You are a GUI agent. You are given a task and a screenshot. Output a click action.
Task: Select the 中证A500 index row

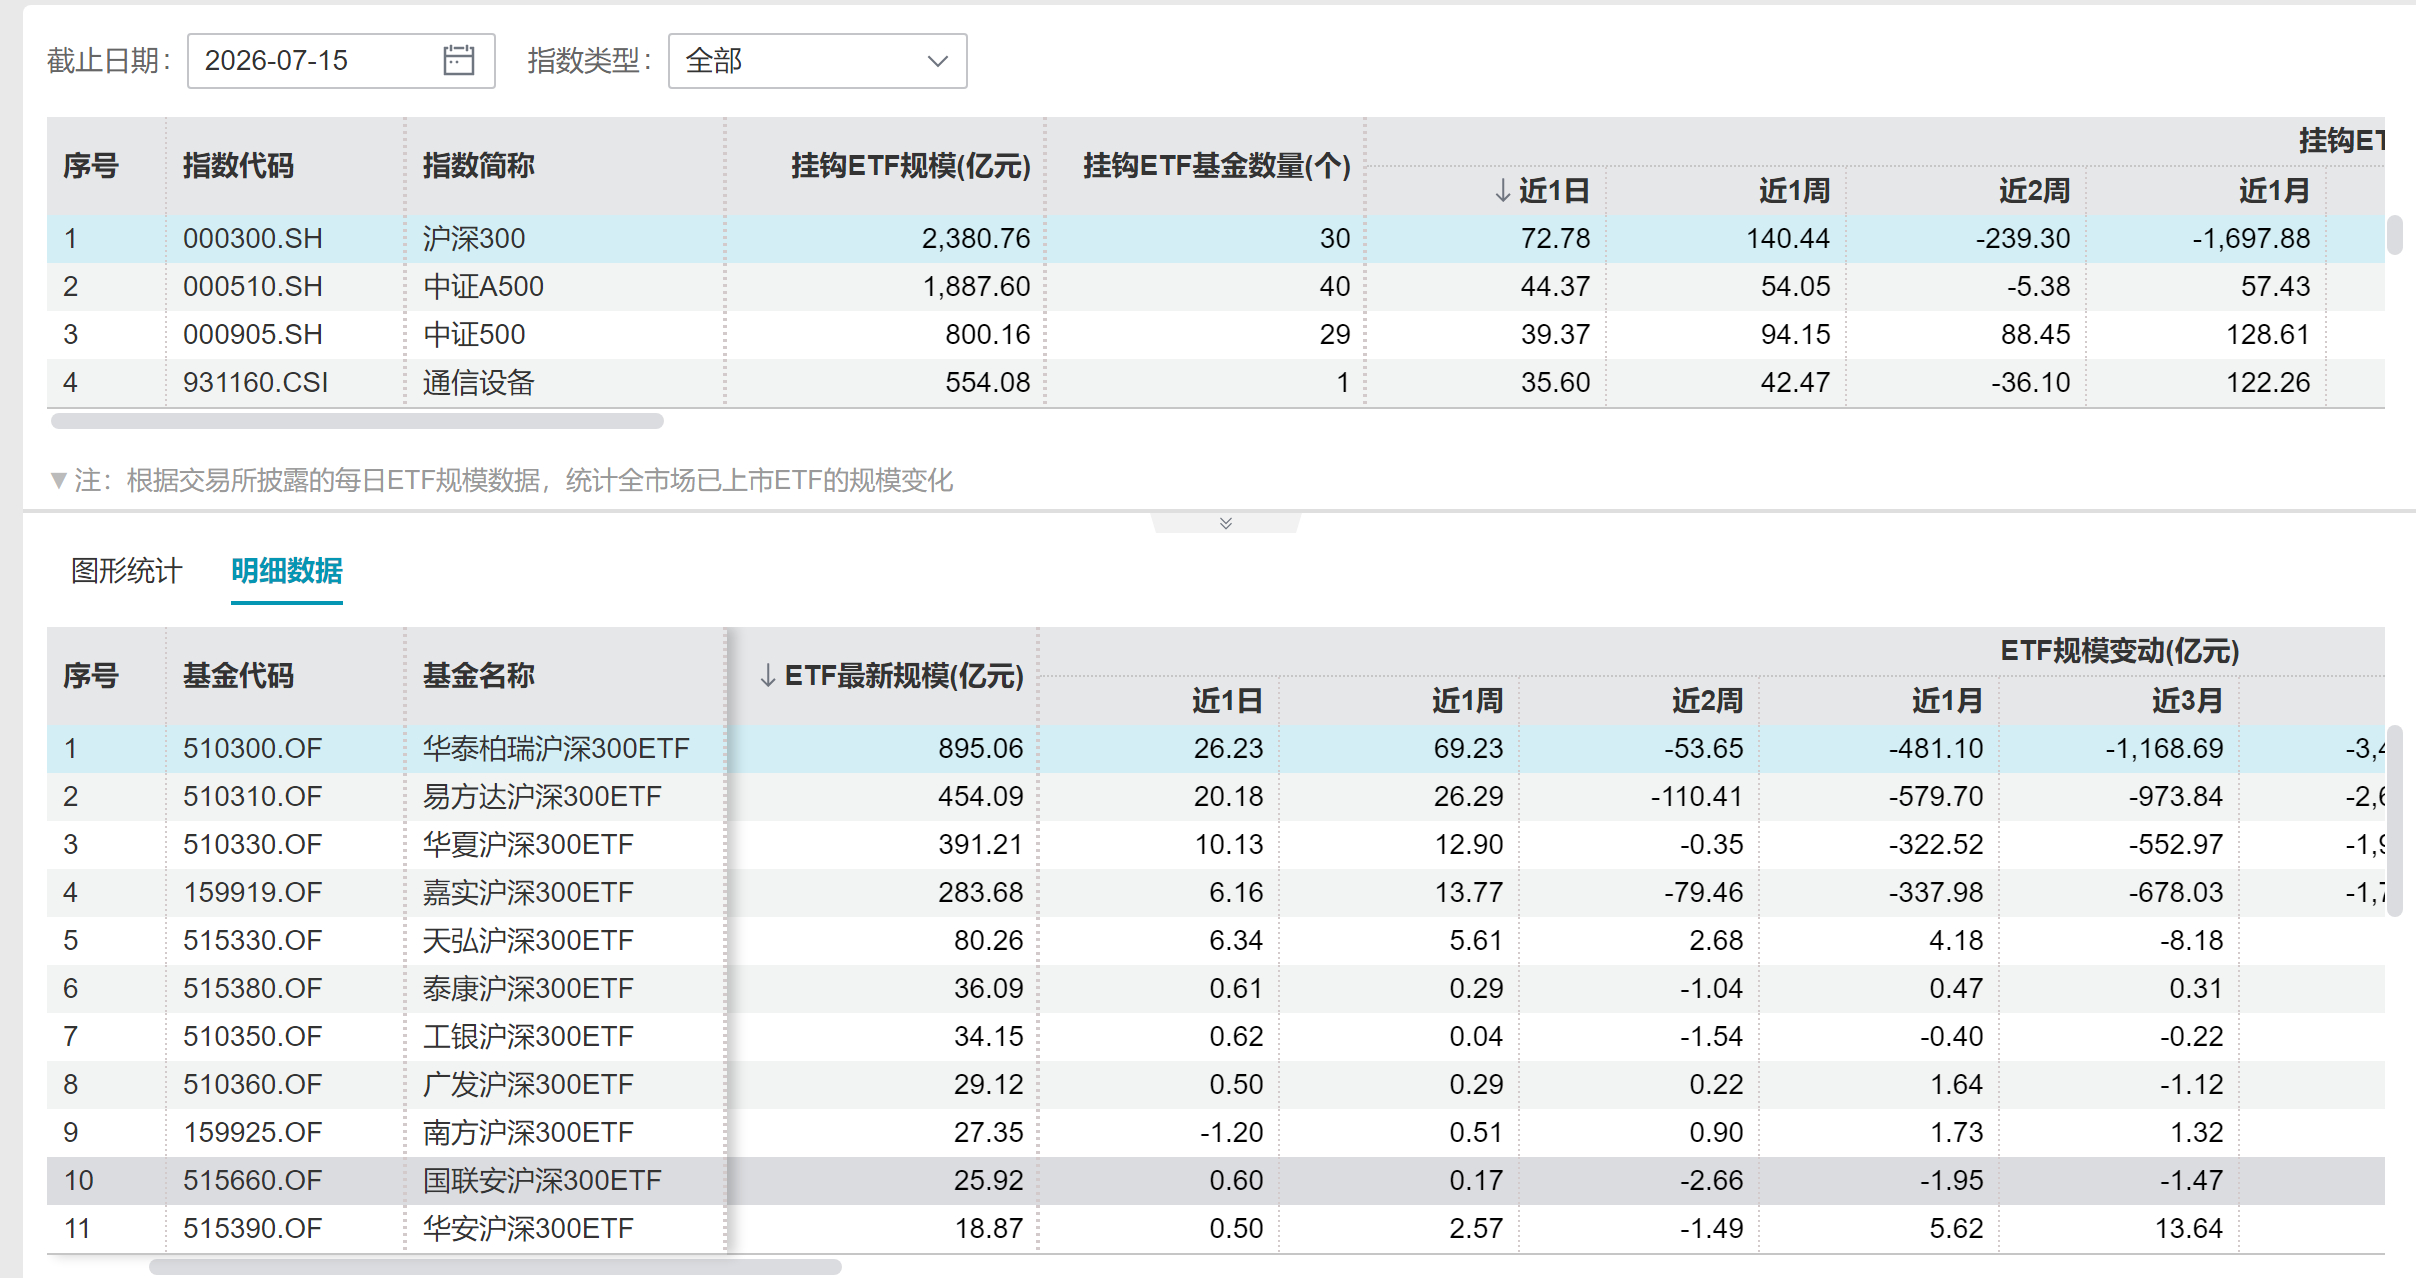[1216, 286]
